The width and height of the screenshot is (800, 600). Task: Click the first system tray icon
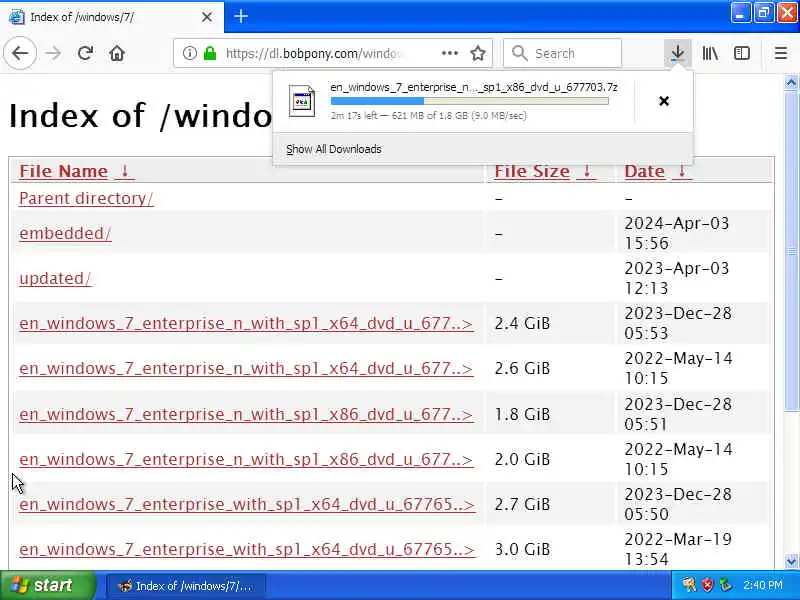click(x=689, y=585)
